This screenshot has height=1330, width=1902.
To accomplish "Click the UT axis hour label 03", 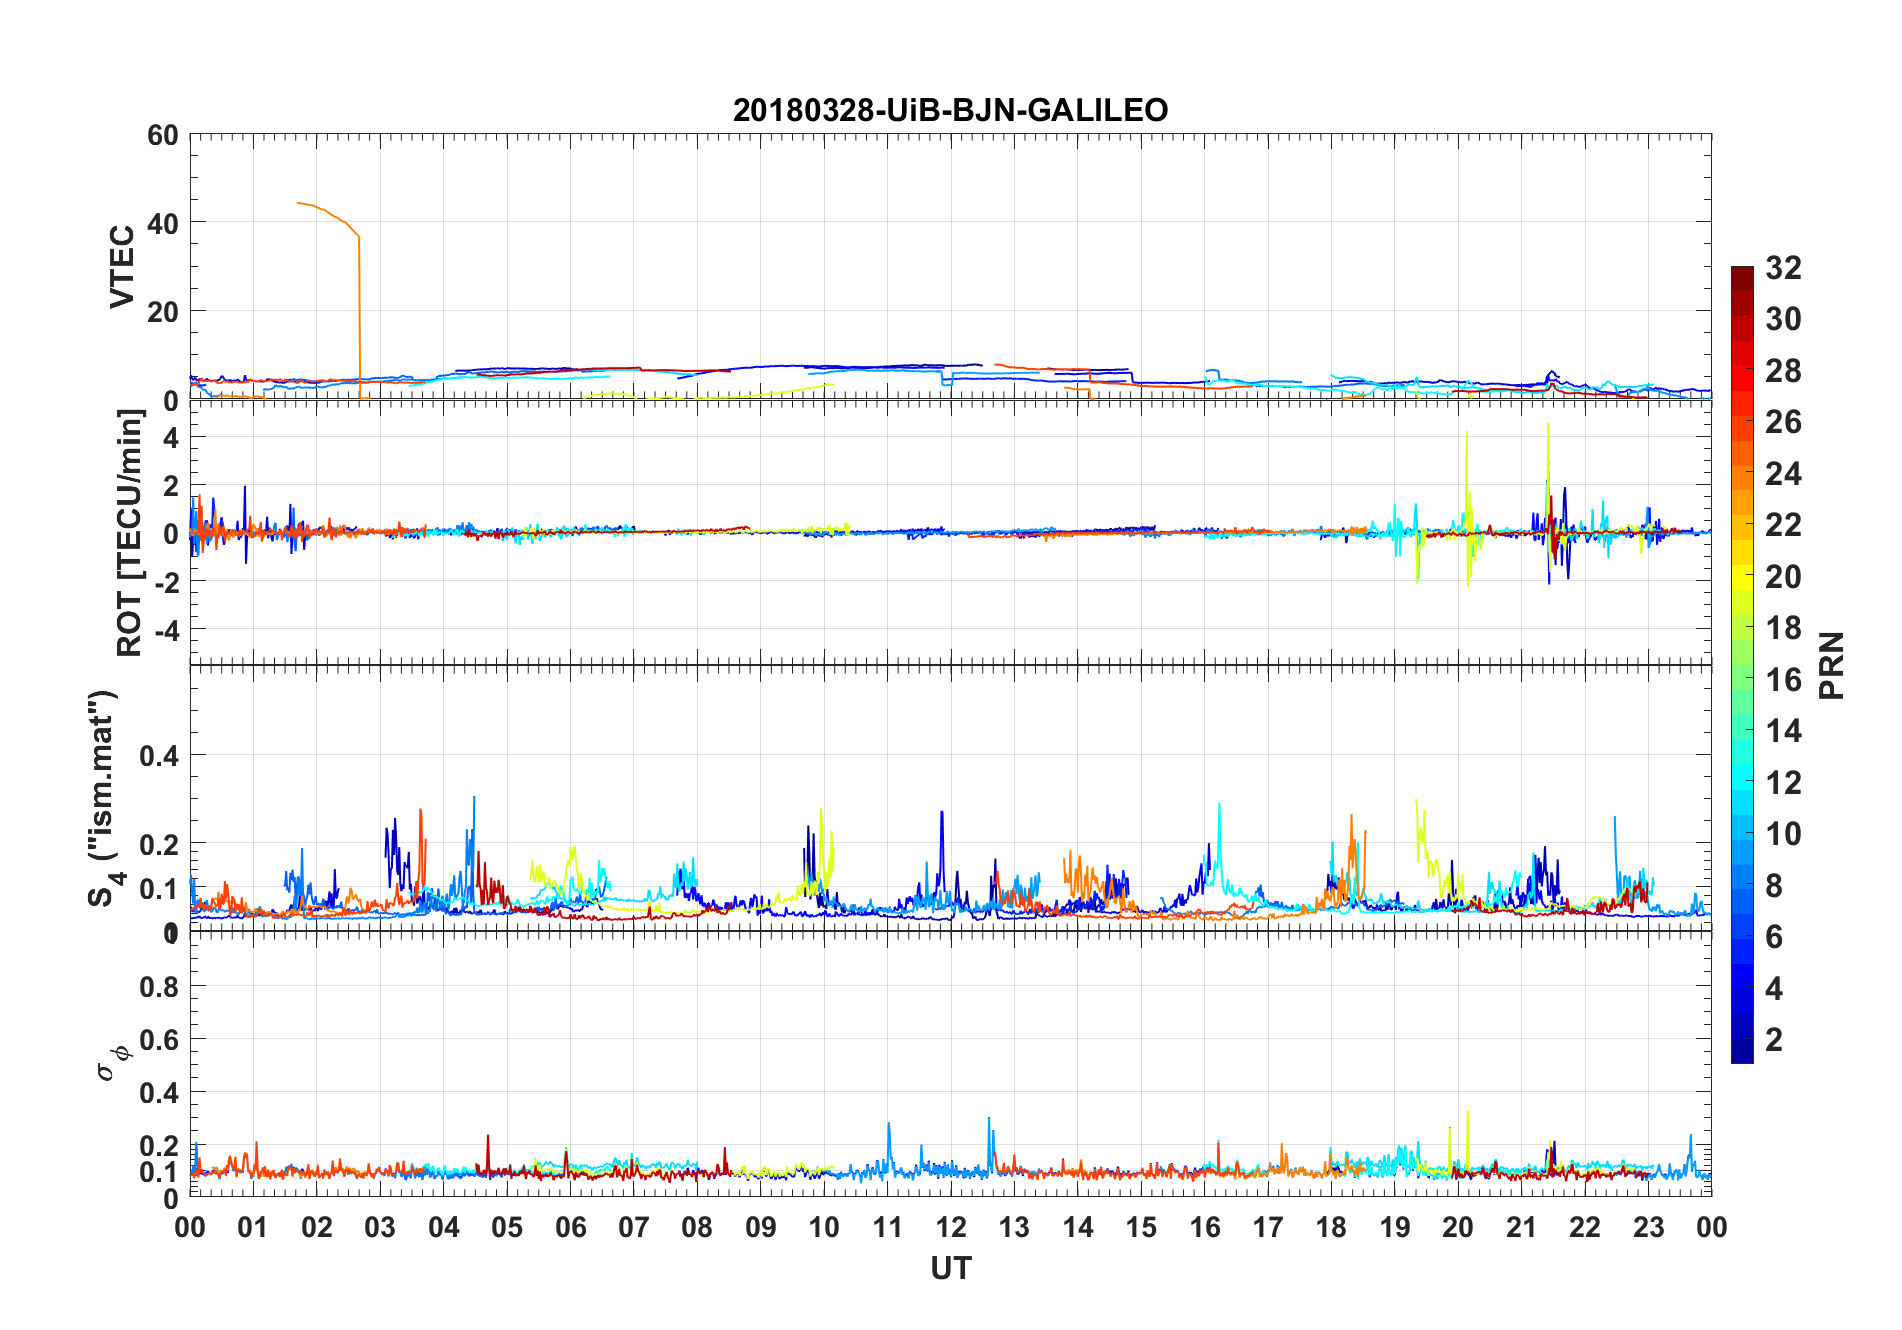I will 380,1227.
